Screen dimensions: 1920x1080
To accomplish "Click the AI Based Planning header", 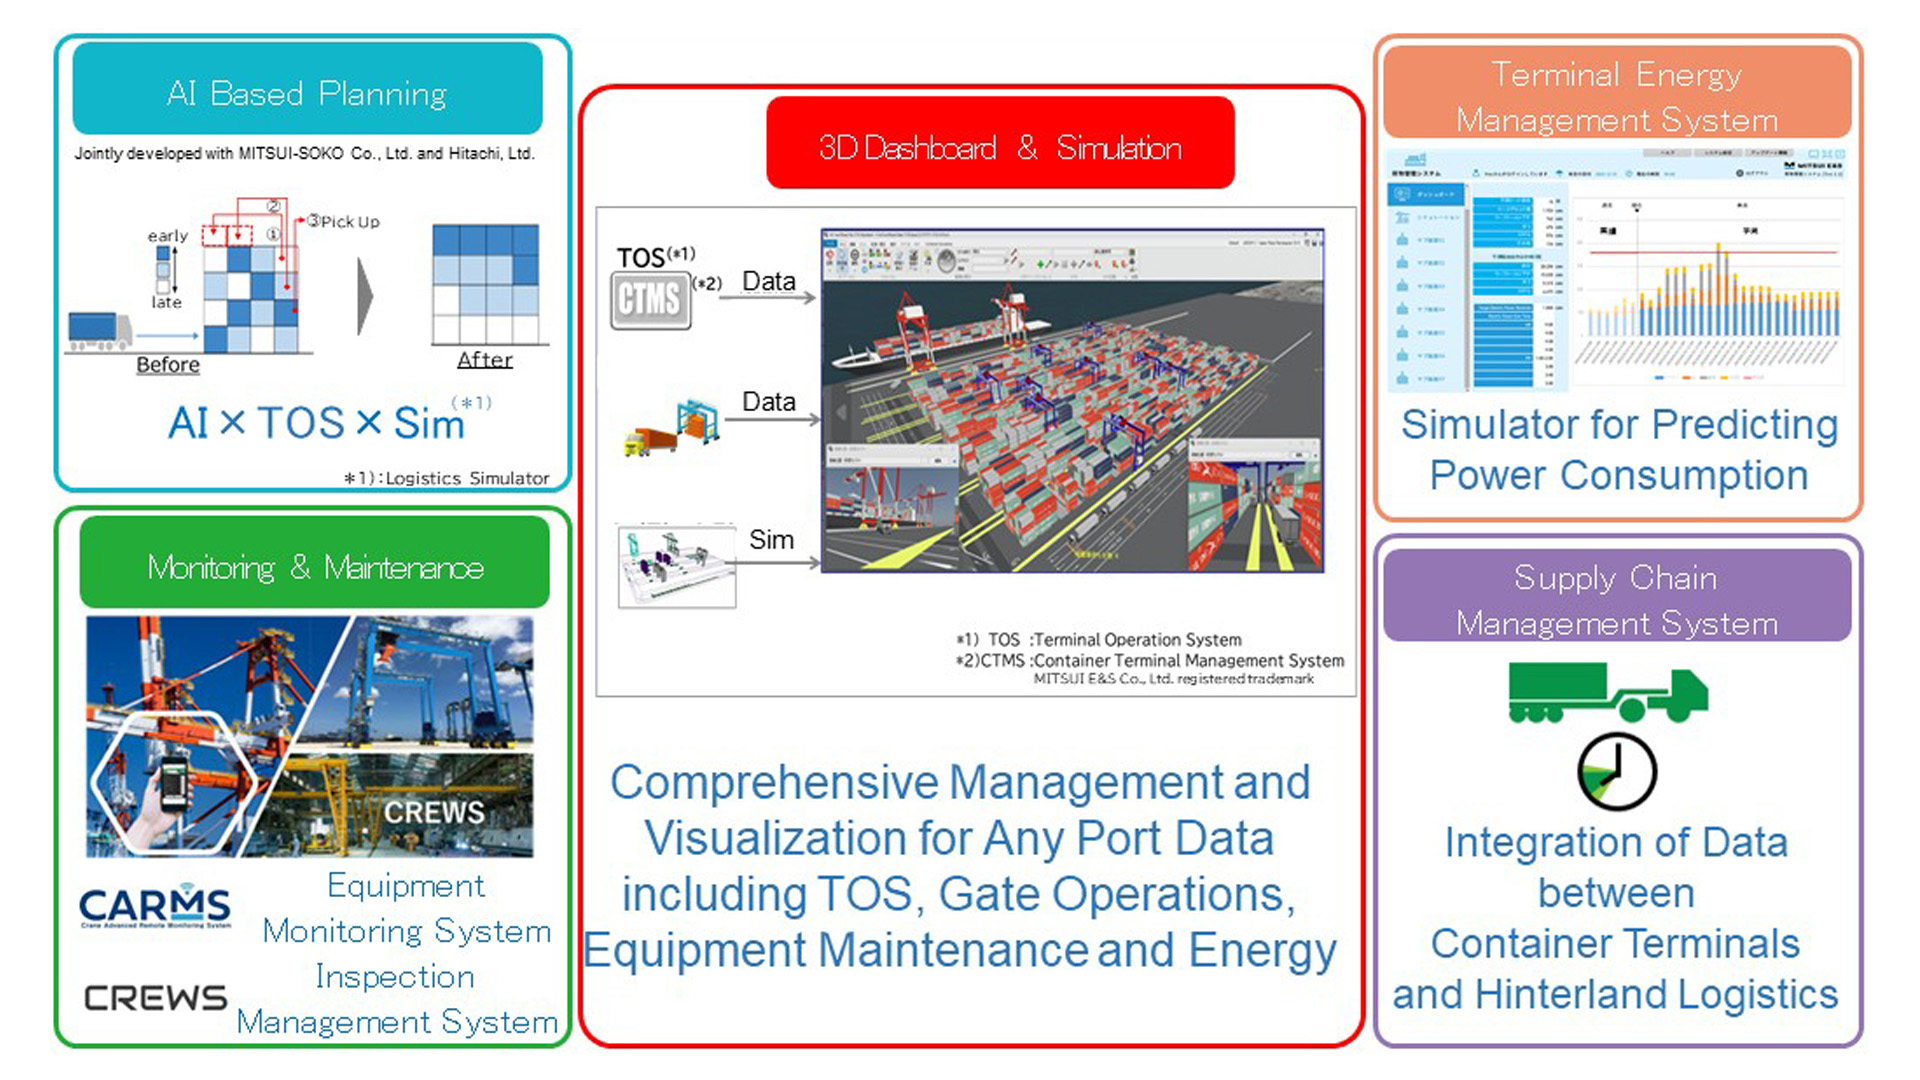I will (x=307, y=89).
